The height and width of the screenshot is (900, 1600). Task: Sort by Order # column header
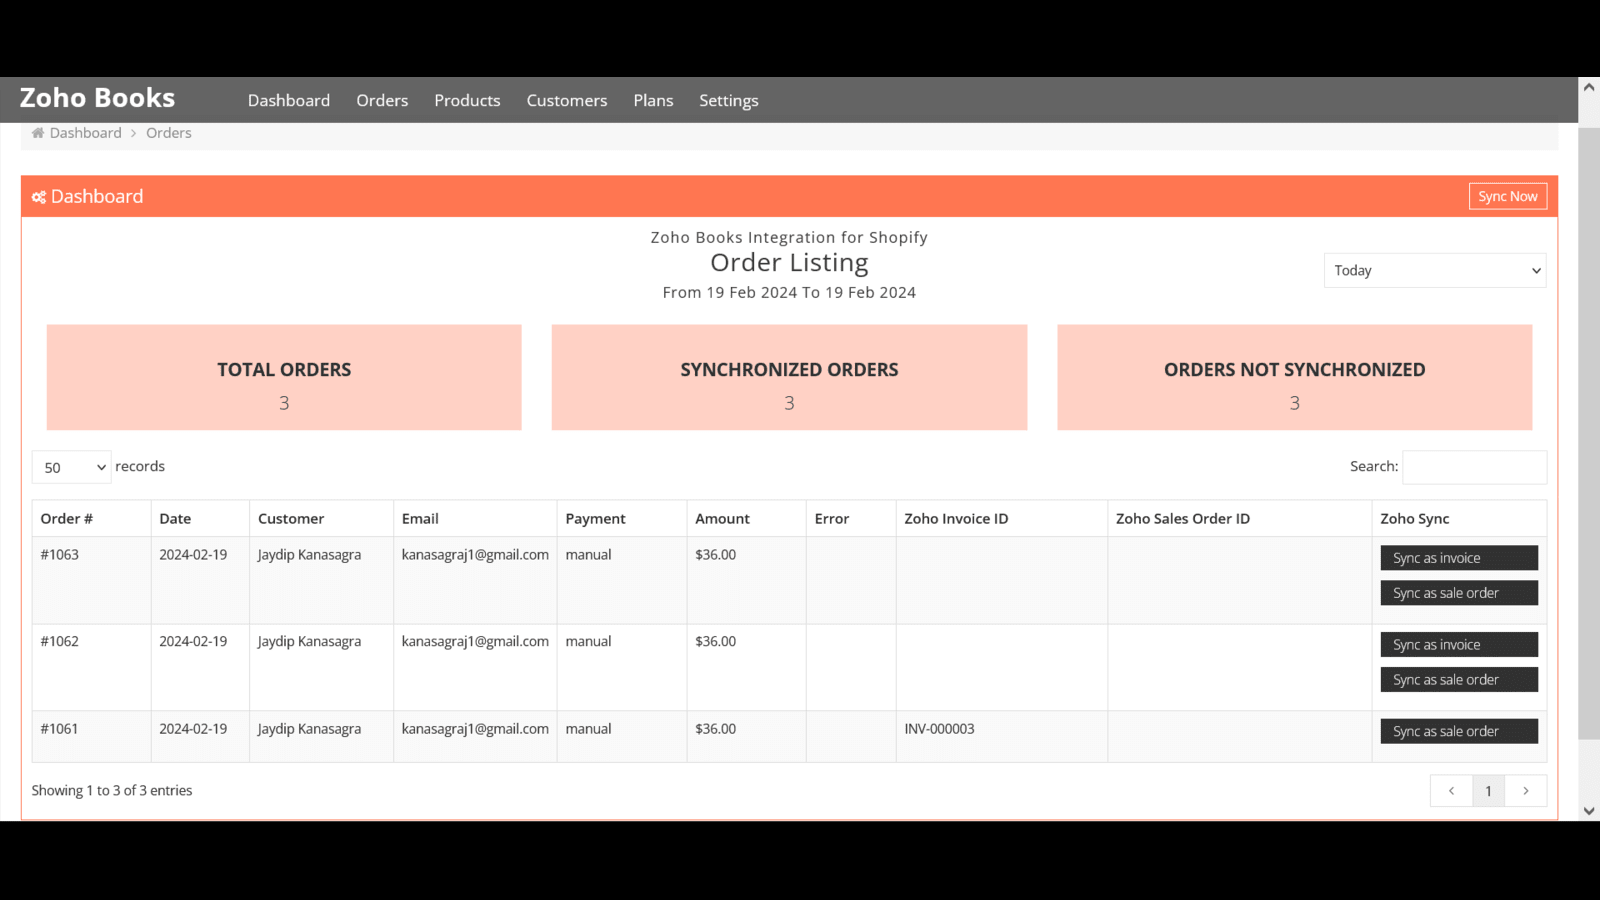(92, 519)
